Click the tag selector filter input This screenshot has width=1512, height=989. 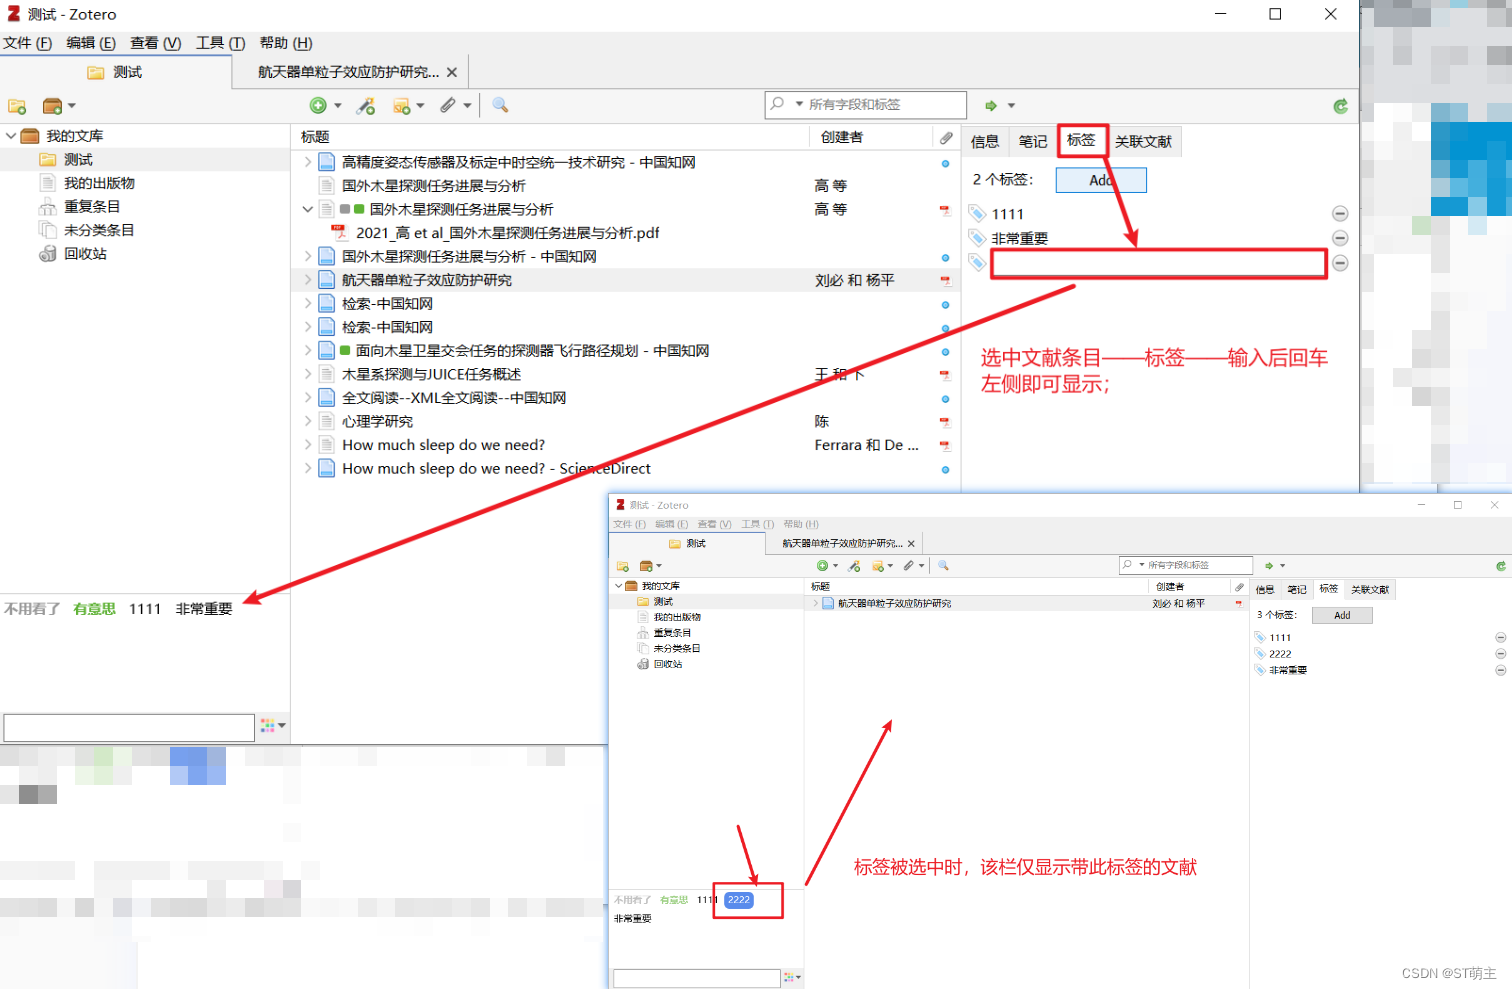[129, 727]
